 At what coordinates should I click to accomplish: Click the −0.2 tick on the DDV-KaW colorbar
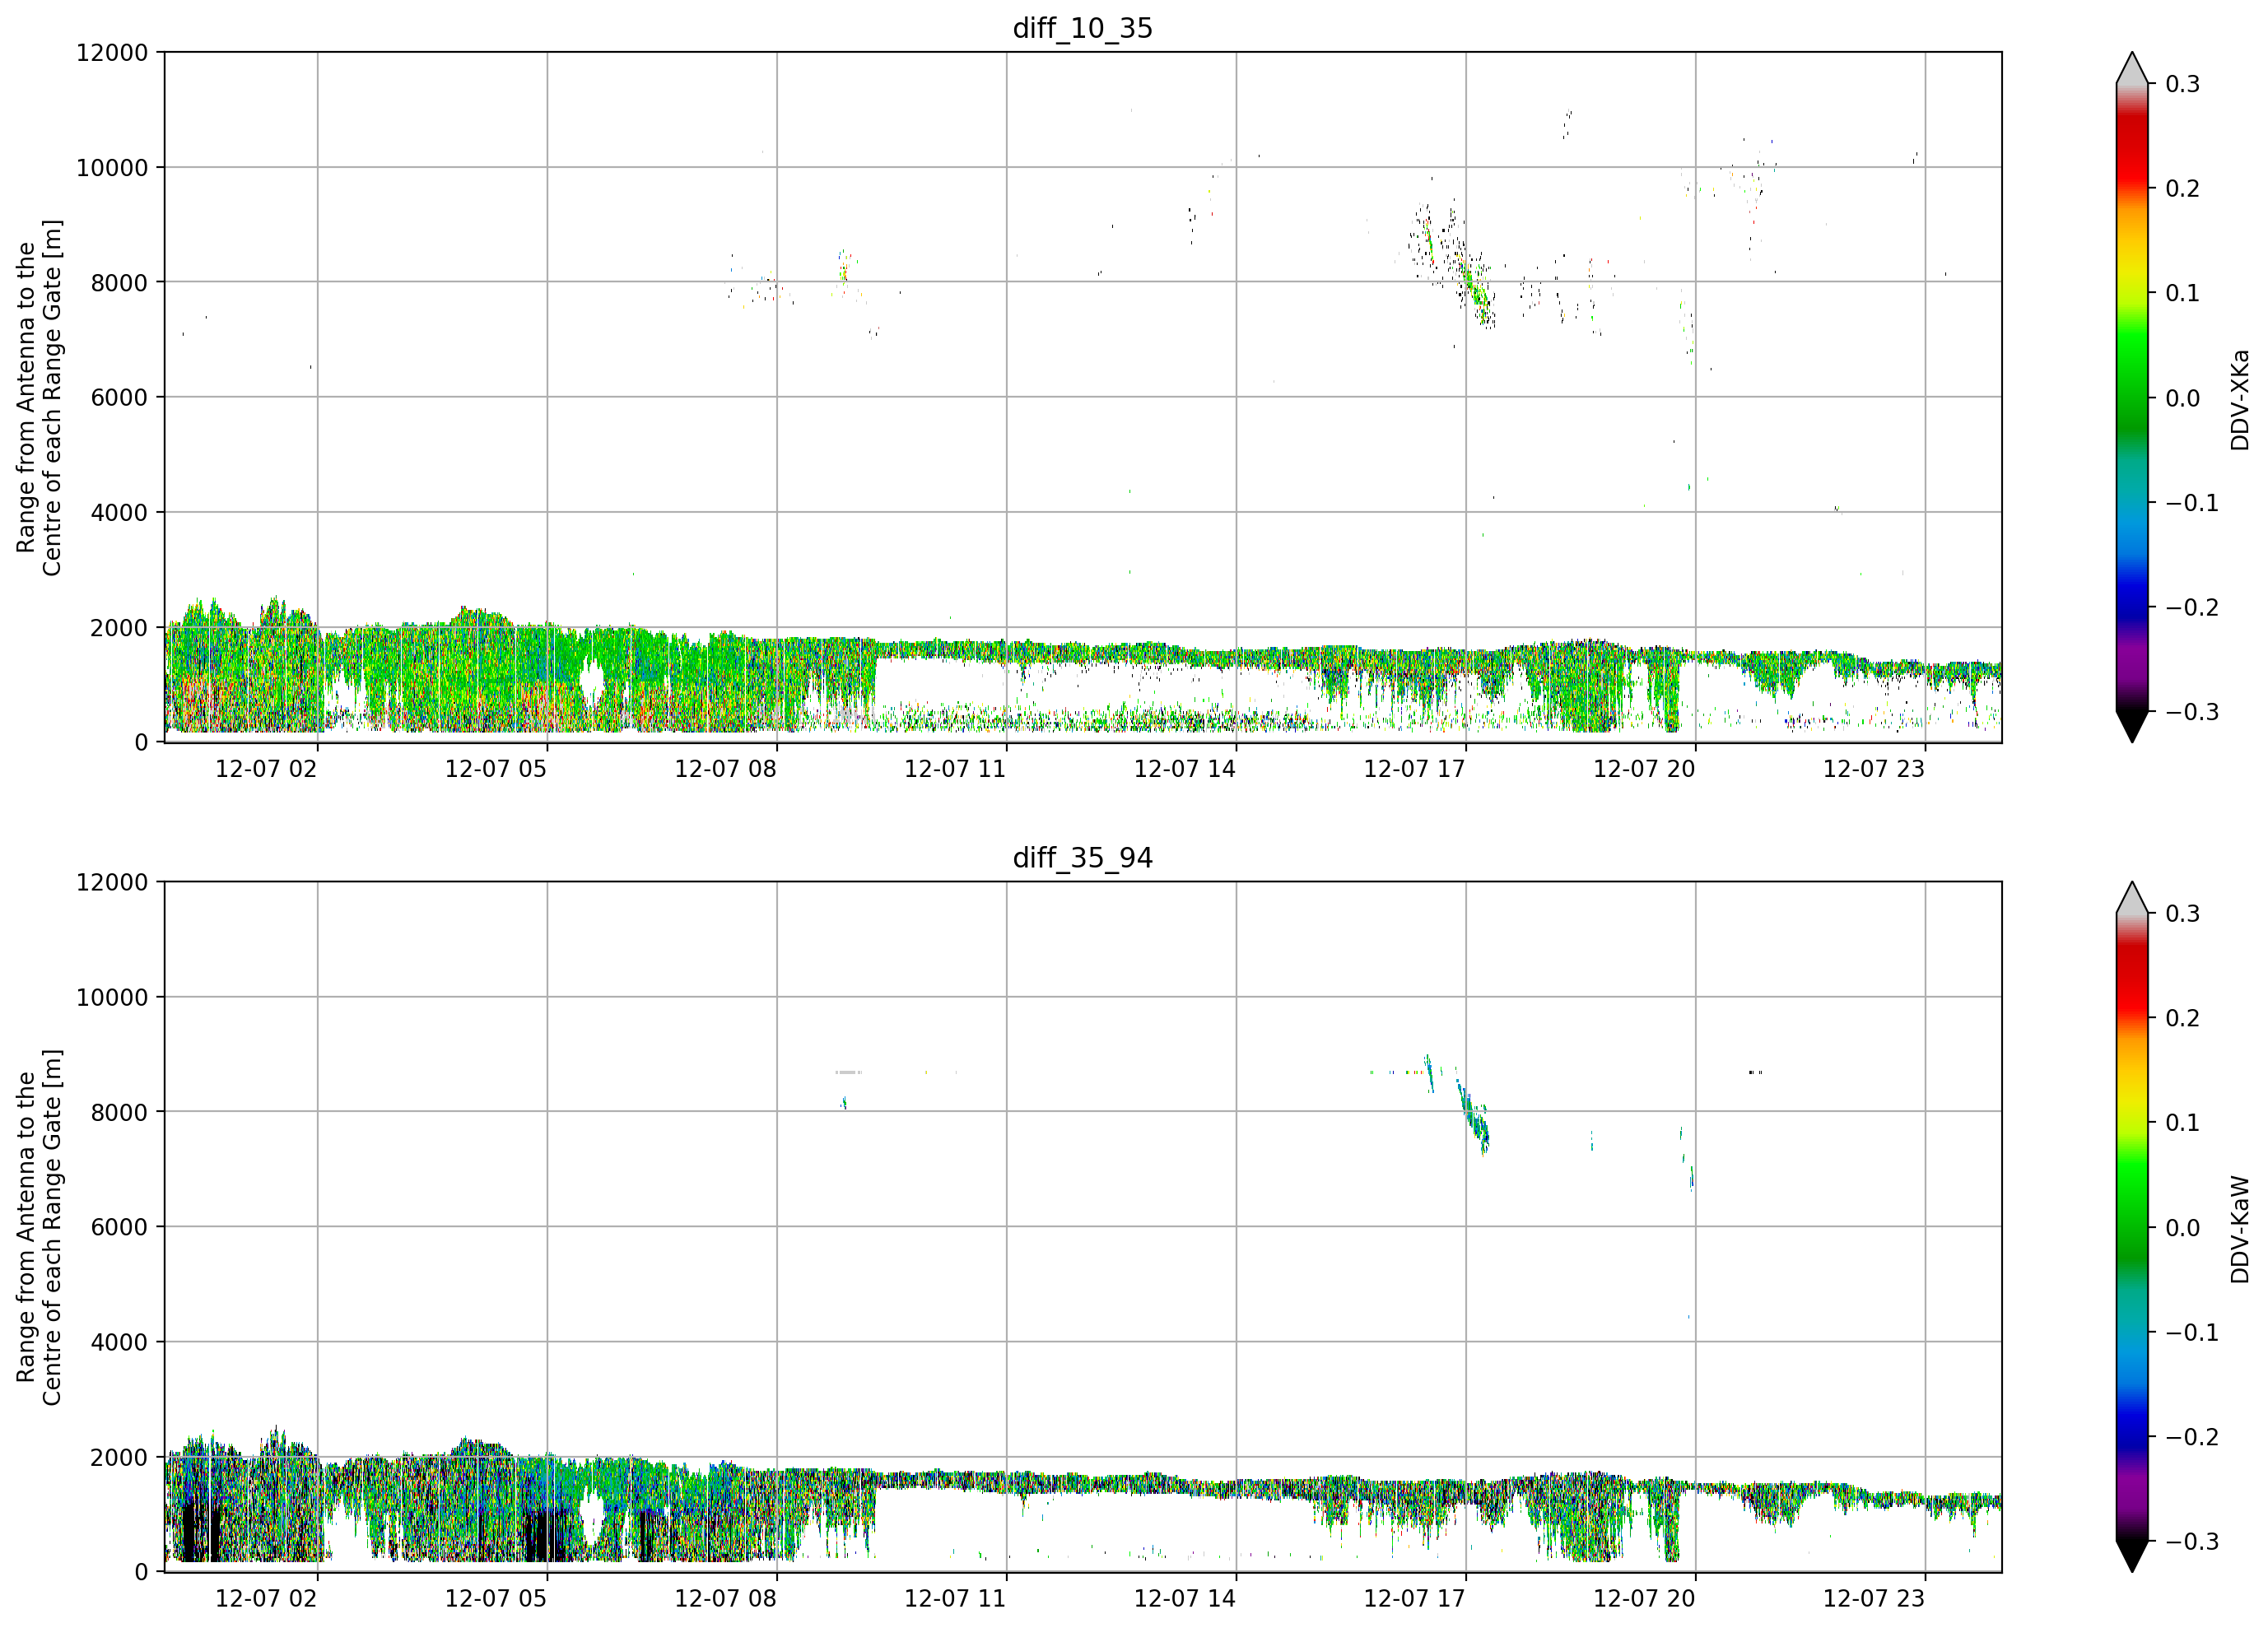pos(2191,1437)
